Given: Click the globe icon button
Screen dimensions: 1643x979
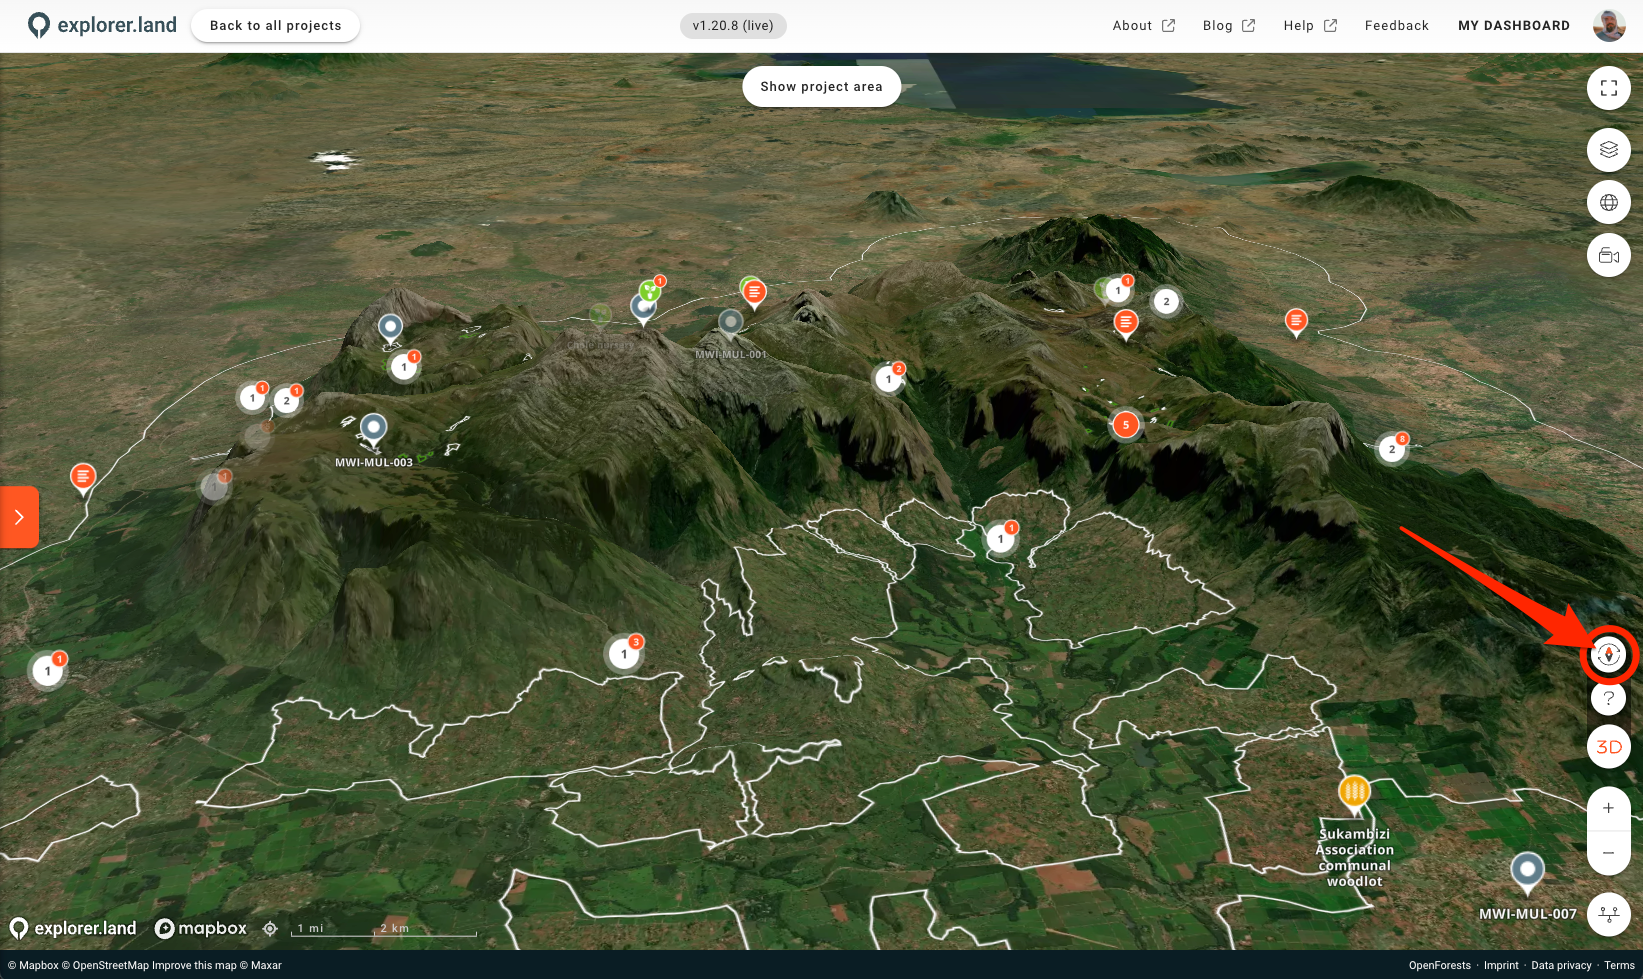Looking at the screenshot, I should pyautogui.click(x=1608, y=203).
